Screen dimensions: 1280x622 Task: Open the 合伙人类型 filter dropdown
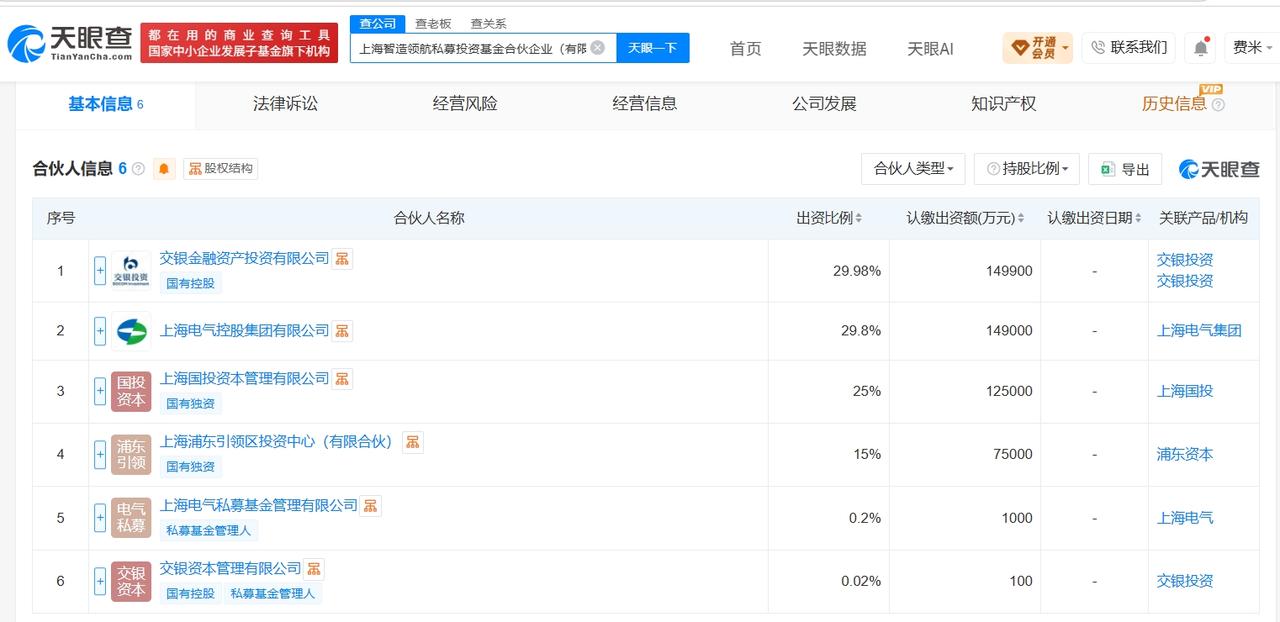point(913,169)
